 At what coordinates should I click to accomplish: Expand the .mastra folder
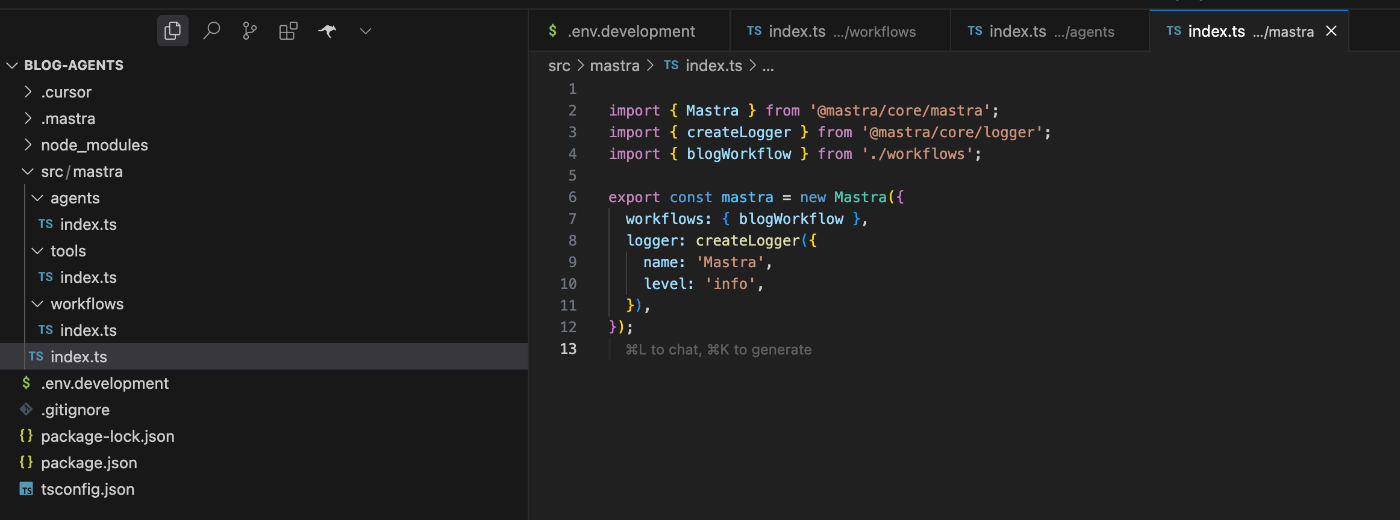pos(264,118)
